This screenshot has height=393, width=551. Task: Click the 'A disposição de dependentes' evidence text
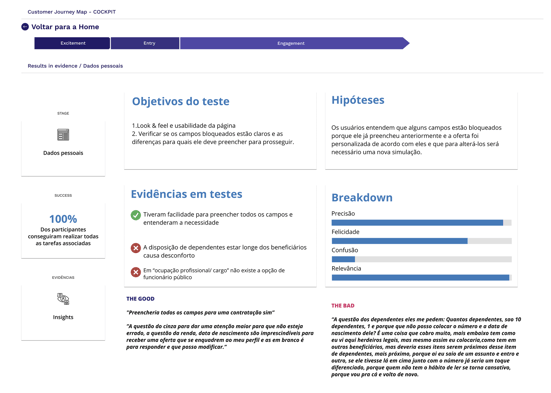pos(225,251)
